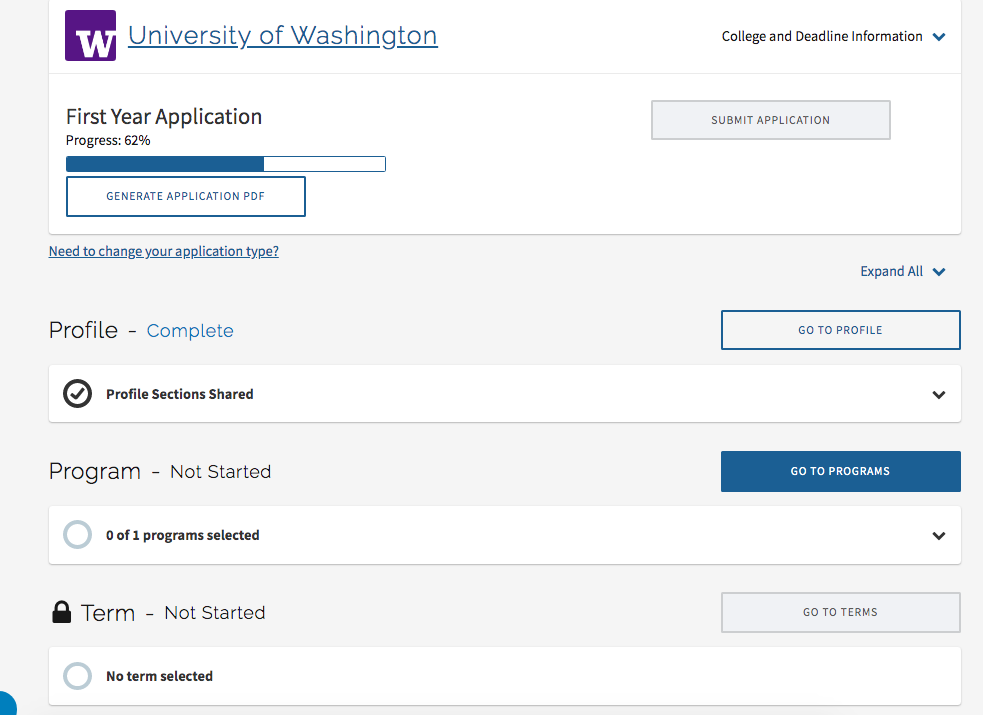Click the lock icon next to Term
This screenshot has width=983, height=715.
click(62, 612)
